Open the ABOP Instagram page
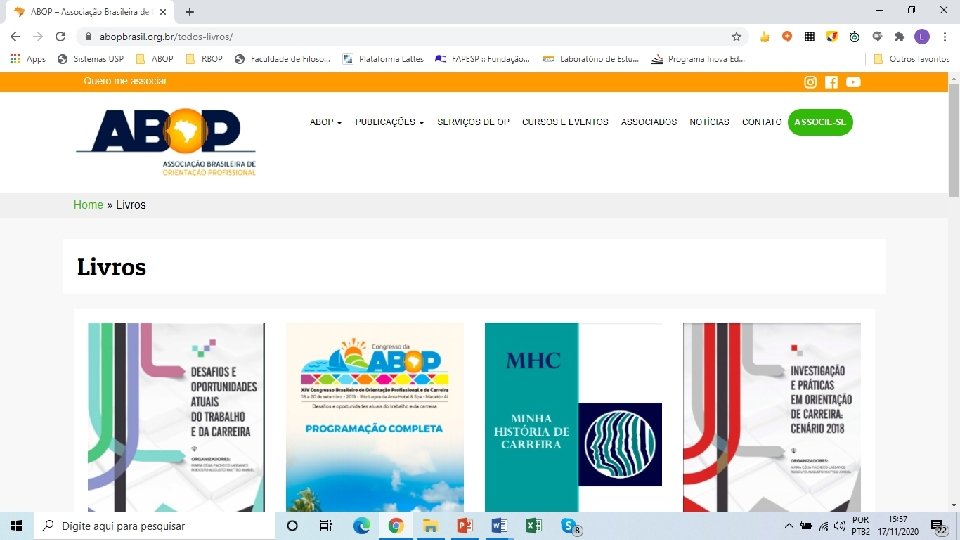This screenshot has width=960, height=540. tap(810, 82)
